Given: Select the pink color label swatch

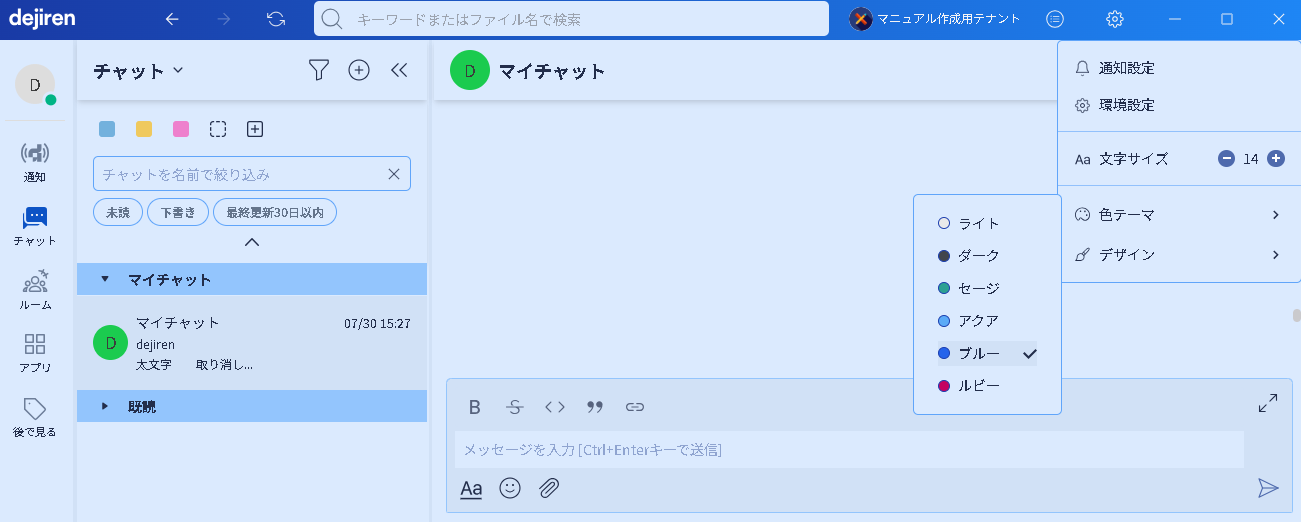Looking at the screenshot, I should [x=181, y=129].
